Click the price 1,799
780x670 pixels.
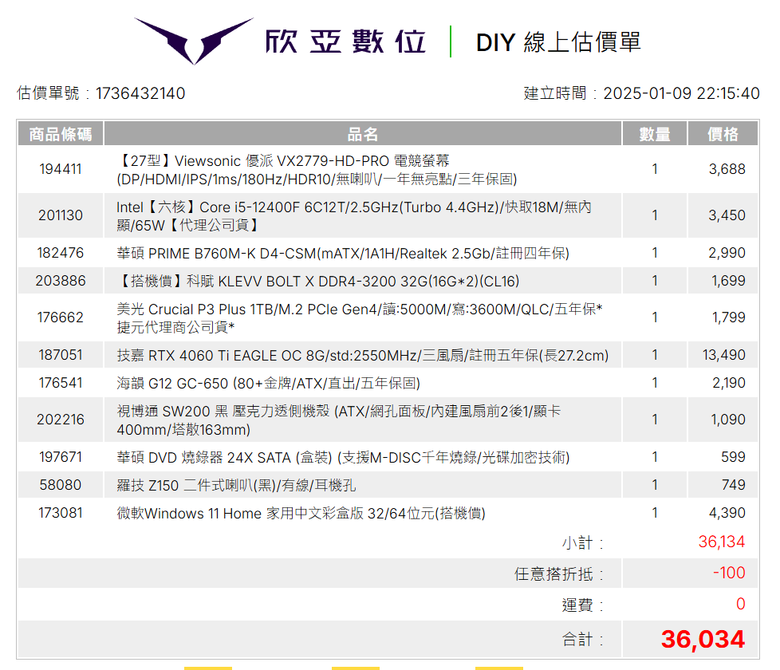point(728,317)
